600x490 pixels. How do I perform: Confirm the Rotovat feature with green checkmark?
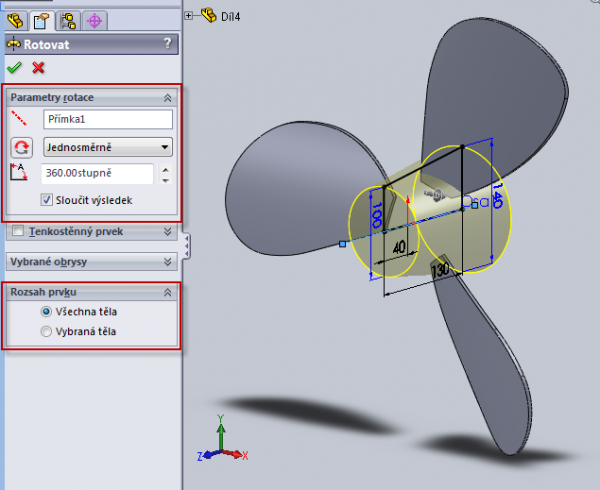coord(14,68)
